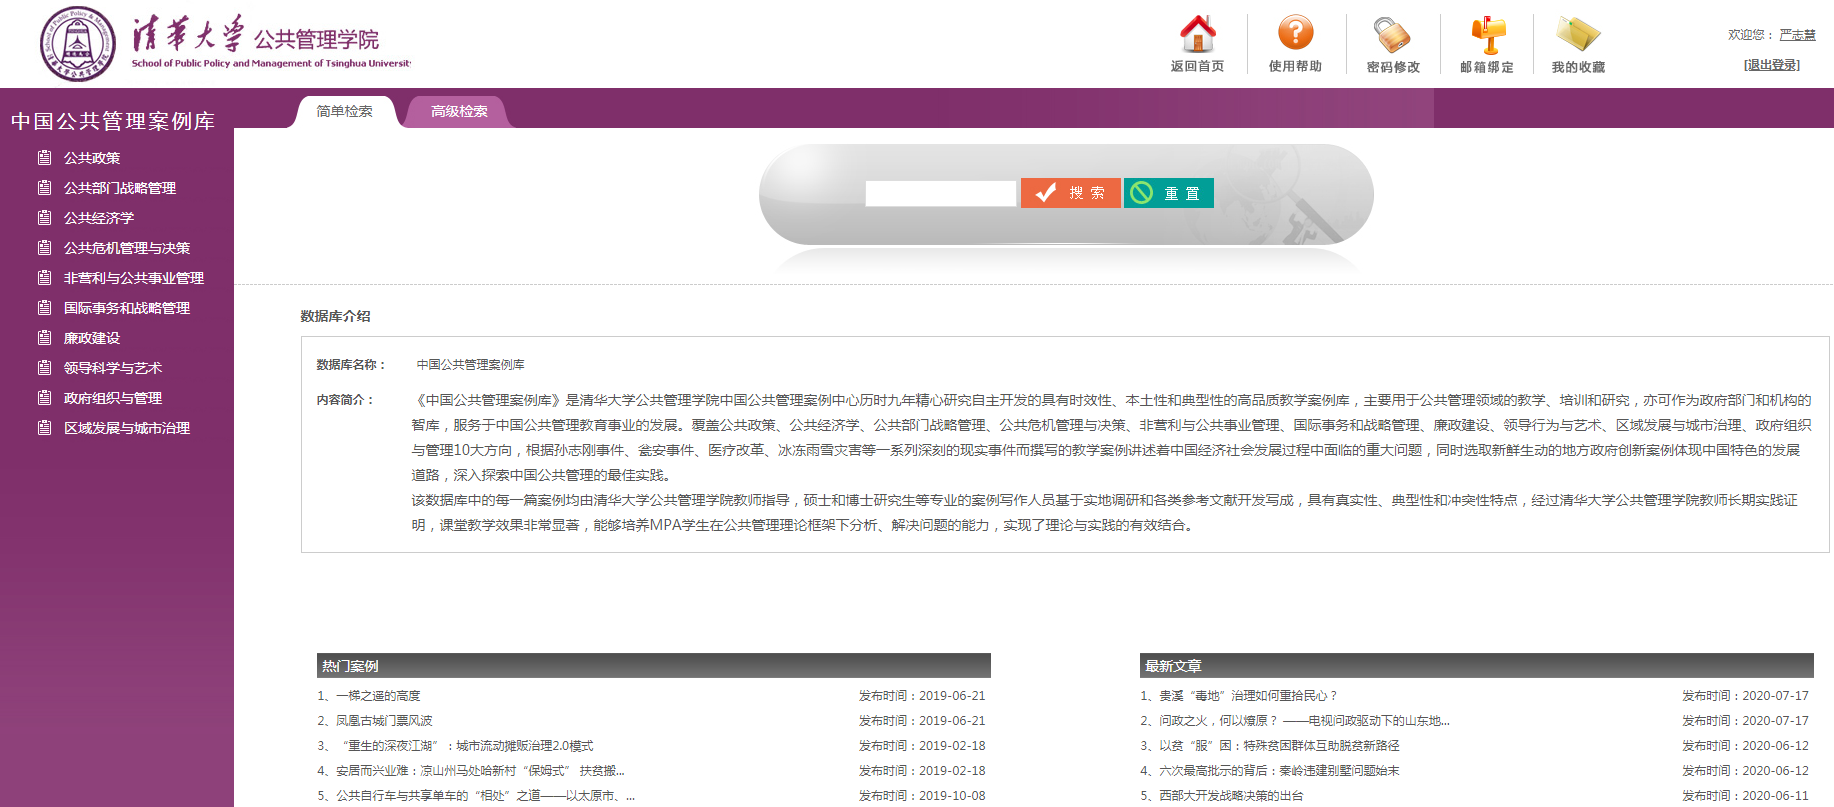Viewport: 1834px width, 807px height.
Task: Click the 最新文章 section header
Action: point(1477,666)
